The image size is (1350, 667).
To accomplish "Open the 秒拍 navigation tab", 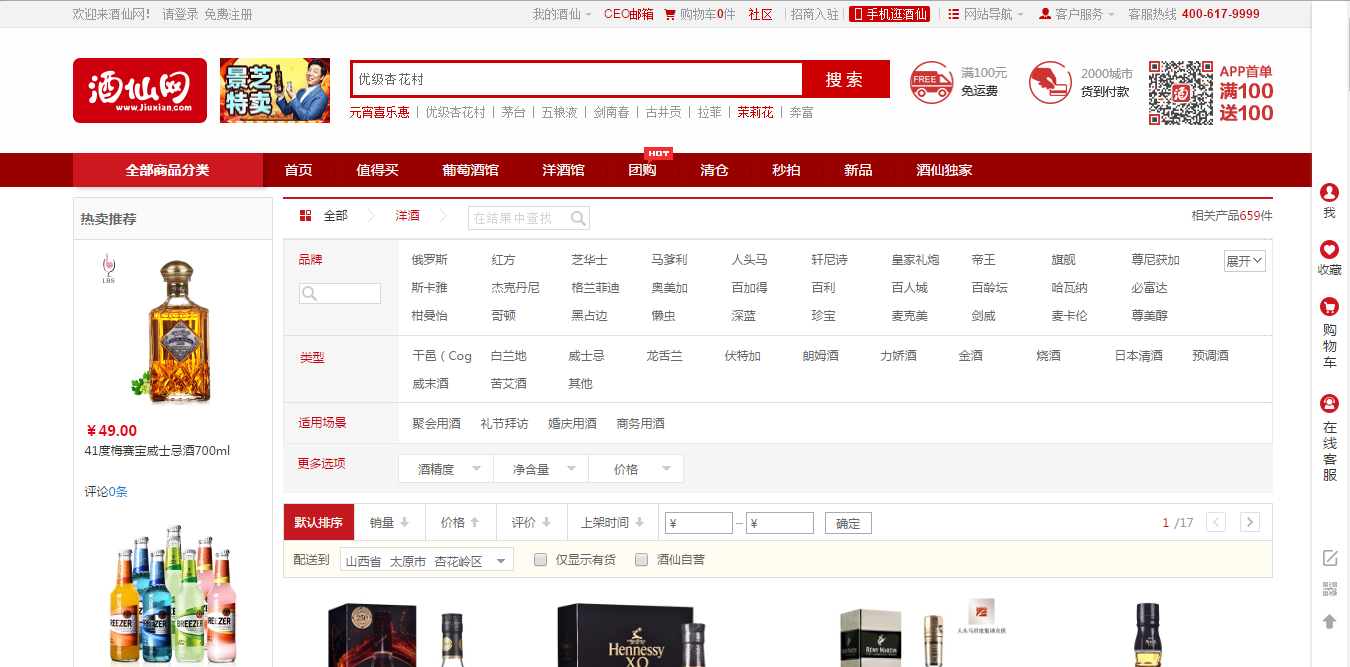I will (x=786, y=170).
